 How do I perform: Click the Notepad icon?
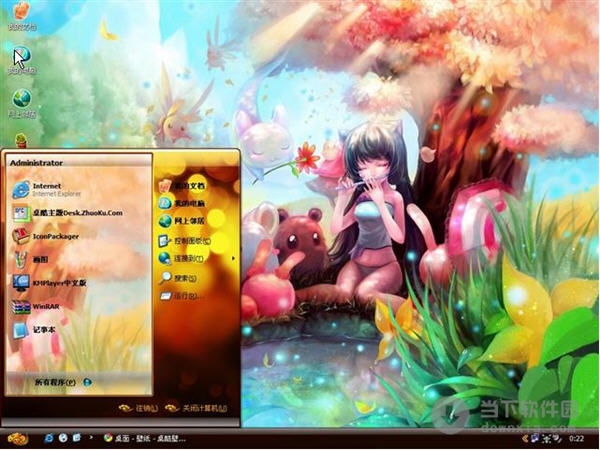(21, 330)
